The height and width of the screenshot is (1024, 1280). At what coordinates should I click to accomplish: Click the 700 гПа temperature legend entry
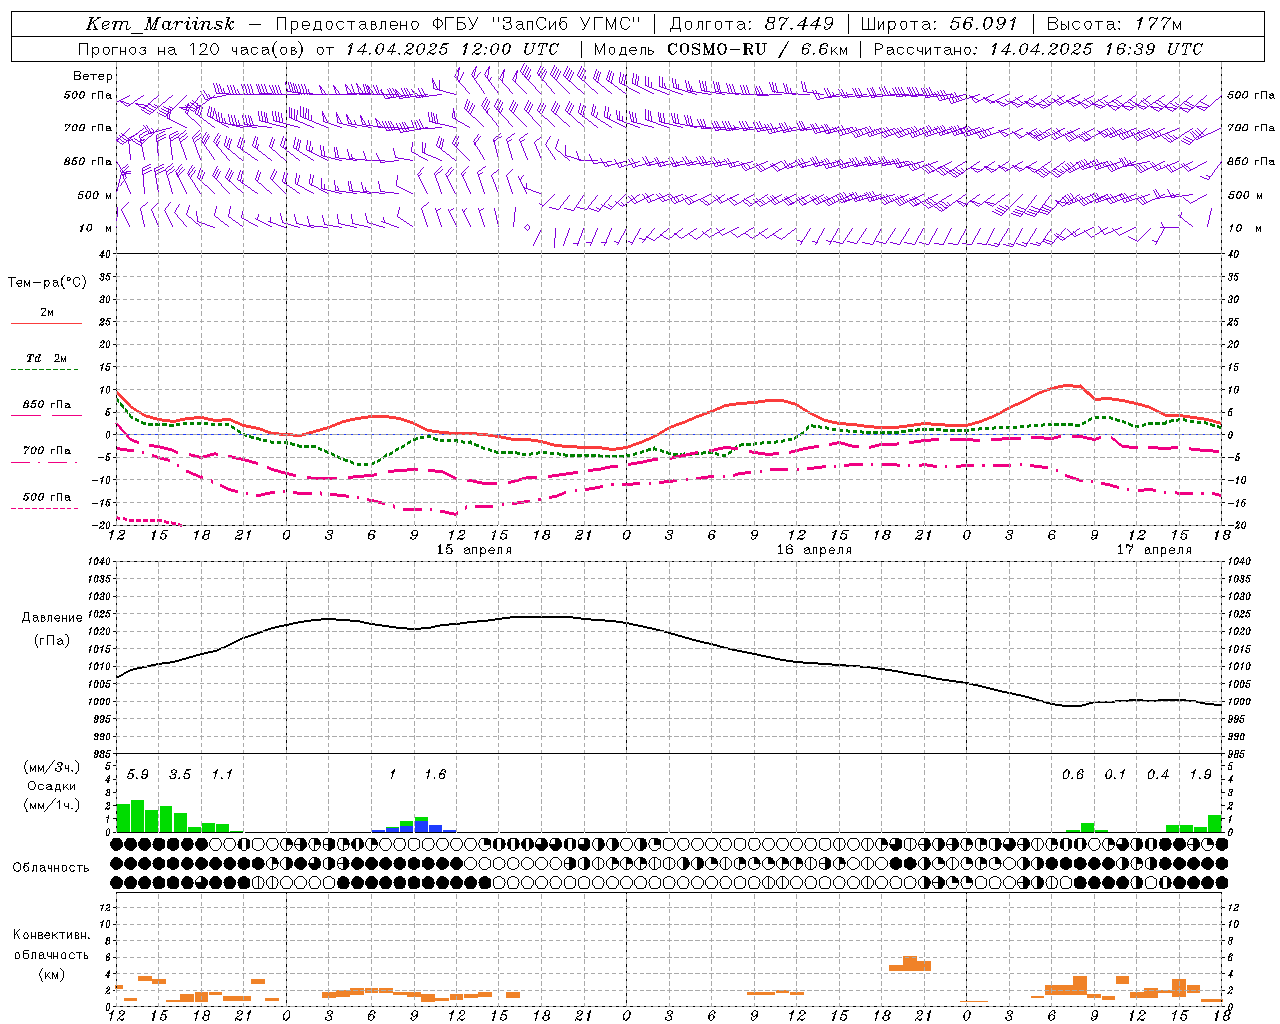pos(47,451)
